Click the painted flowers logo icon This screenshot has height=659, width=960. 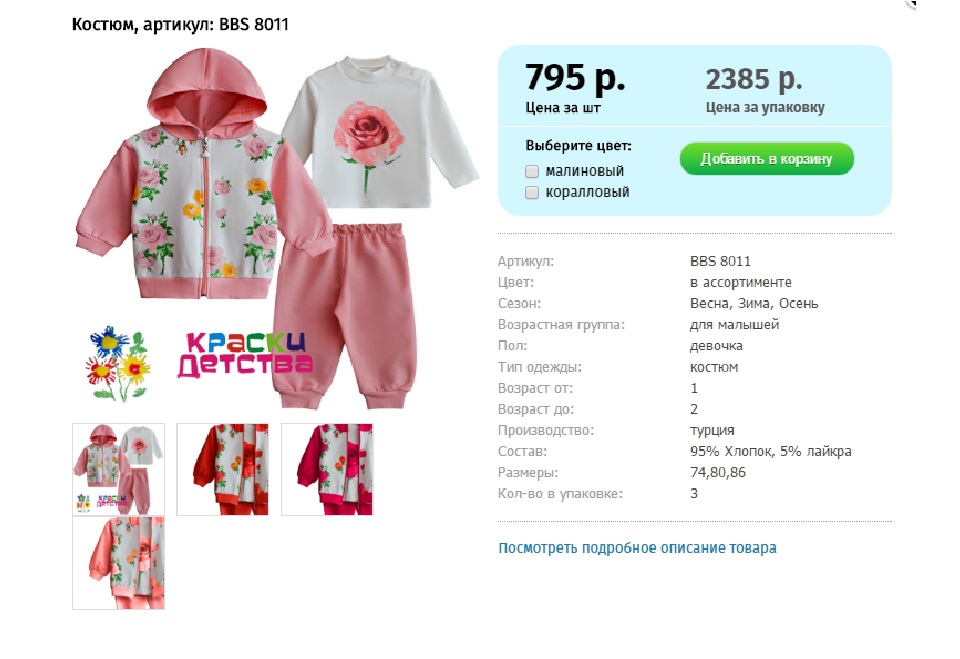tap(118, 363)
